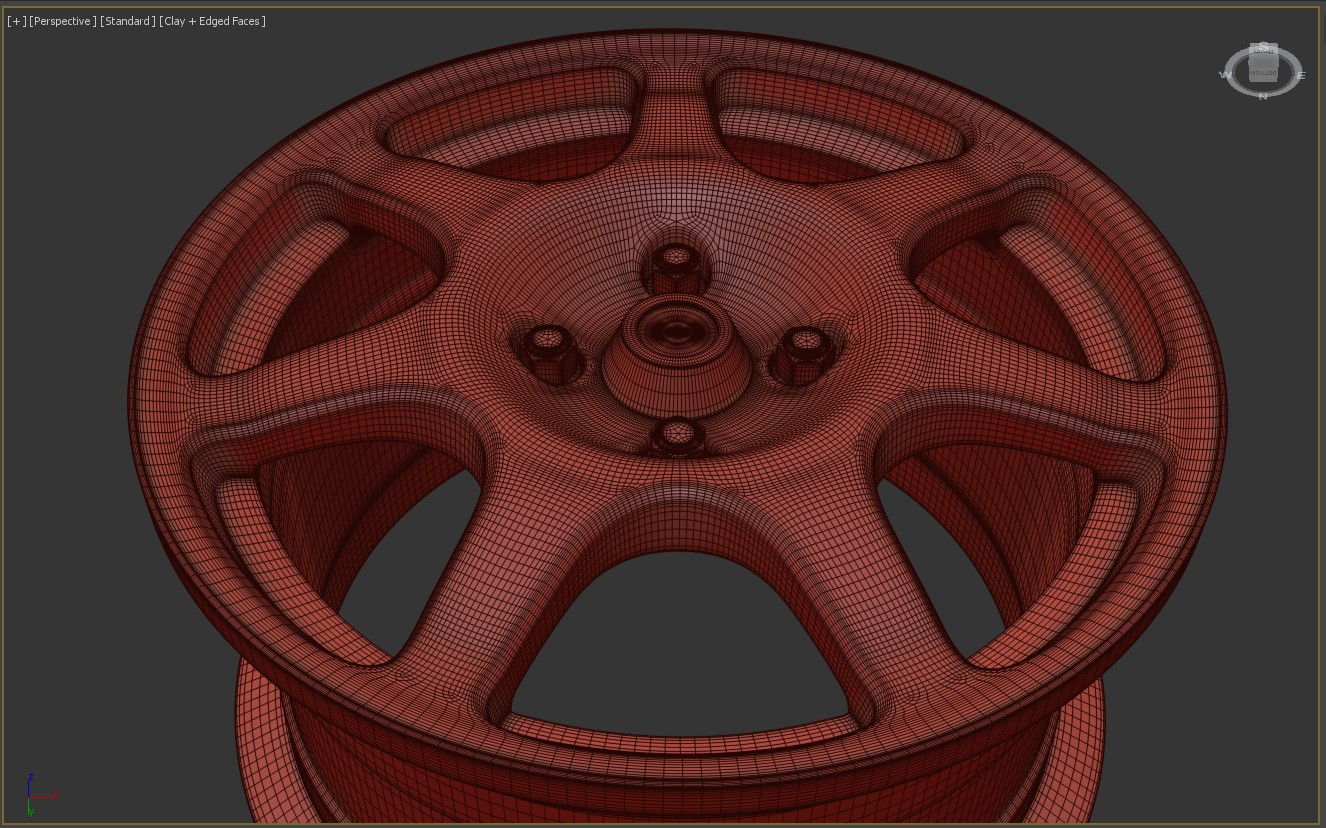
Task: Select the bottom lug nut
Action: click(x=677, y=437)
